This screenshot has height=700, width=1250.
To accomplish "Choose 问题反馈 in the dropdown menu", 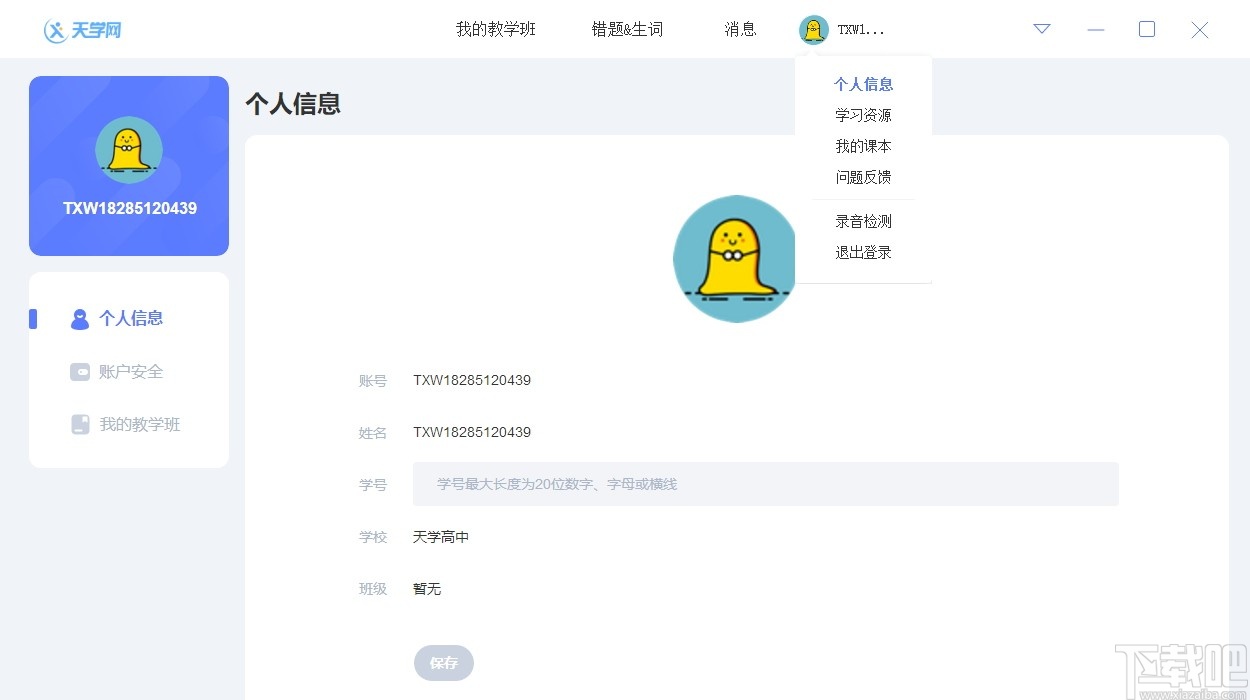I will (862, 177).
